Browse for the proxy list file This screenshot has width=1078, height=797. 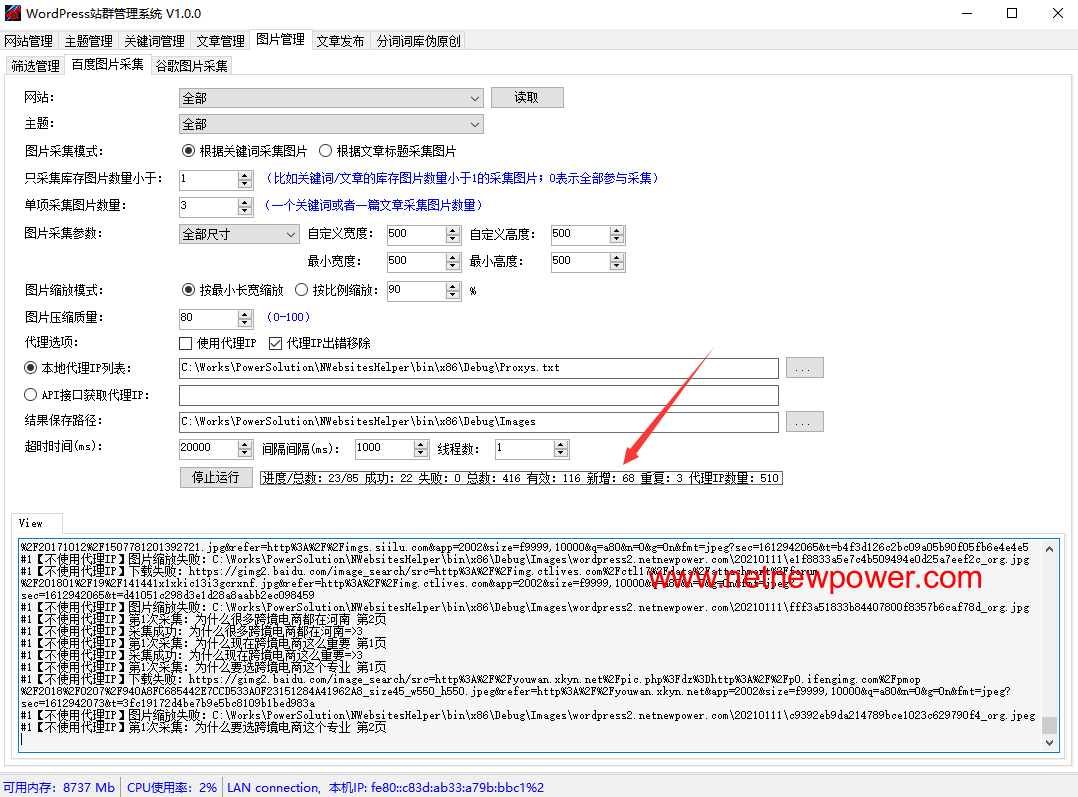[x=804, y=368]
